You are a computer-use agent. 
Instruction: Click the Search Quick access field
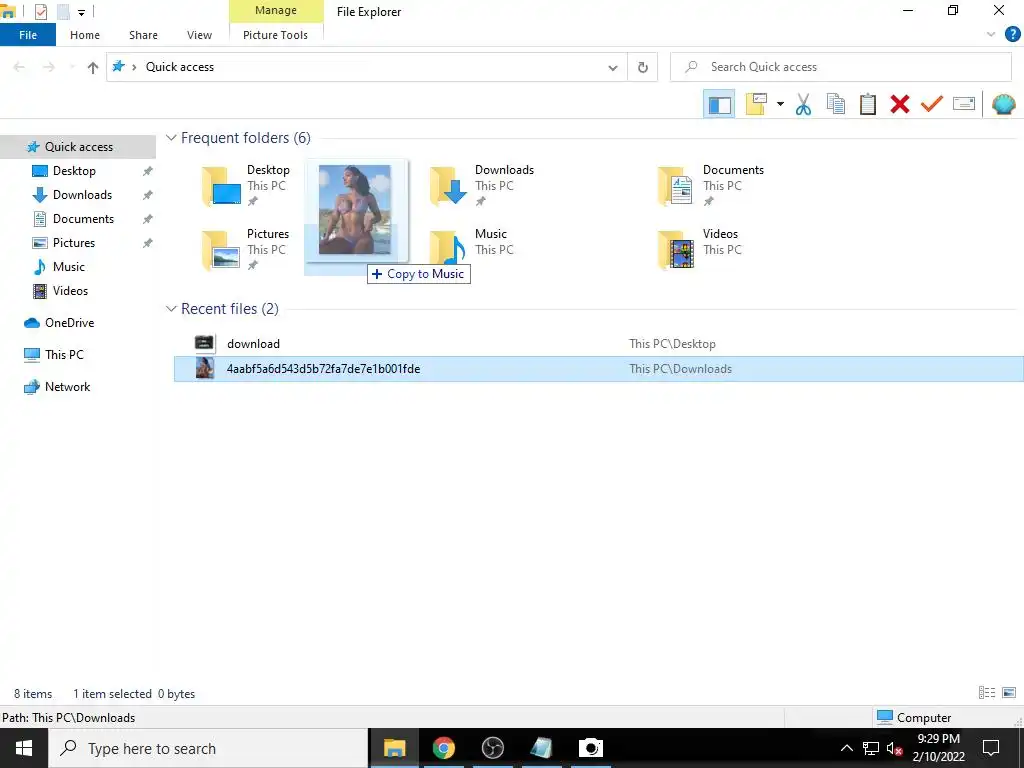click(841, 67)
